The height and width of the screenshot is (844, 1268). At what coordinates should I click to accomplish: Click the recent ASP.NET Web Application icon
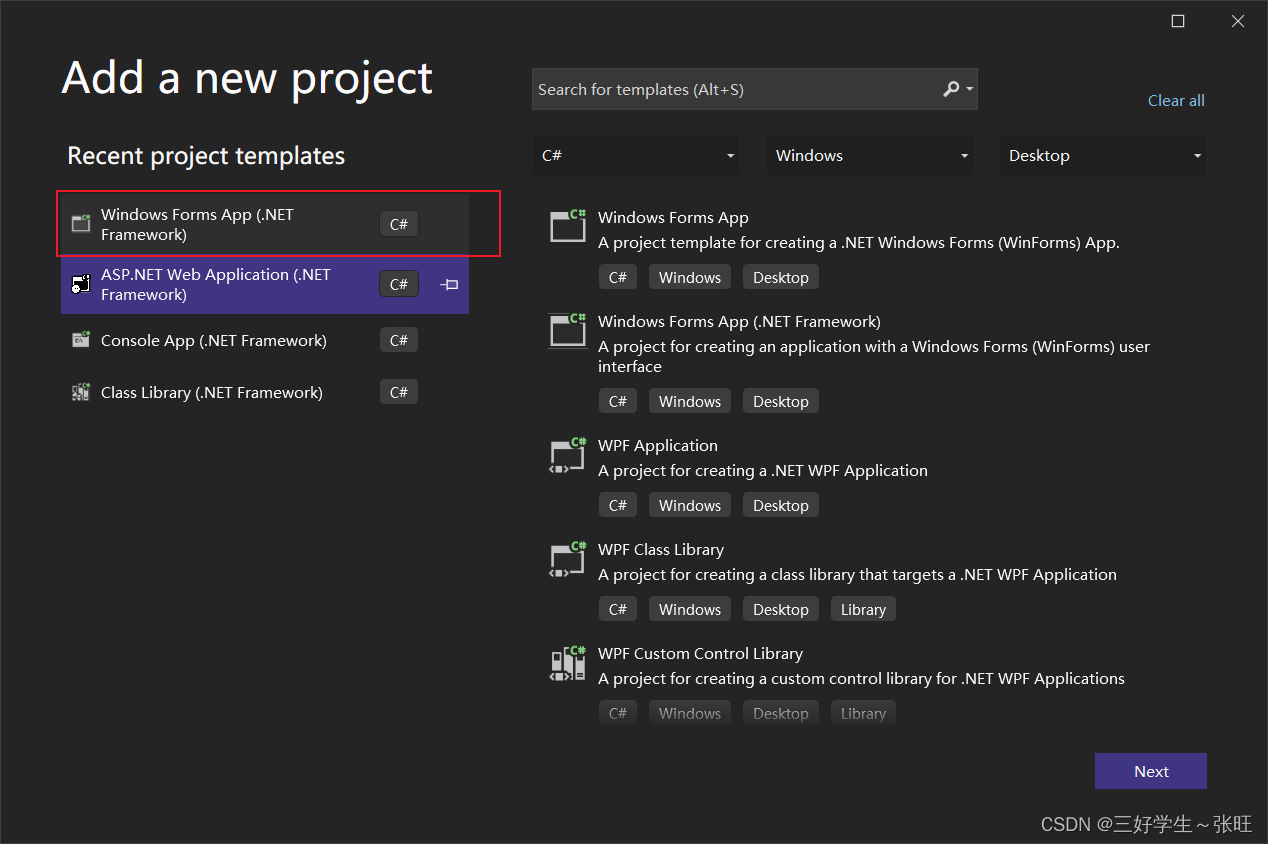(81, 284)
